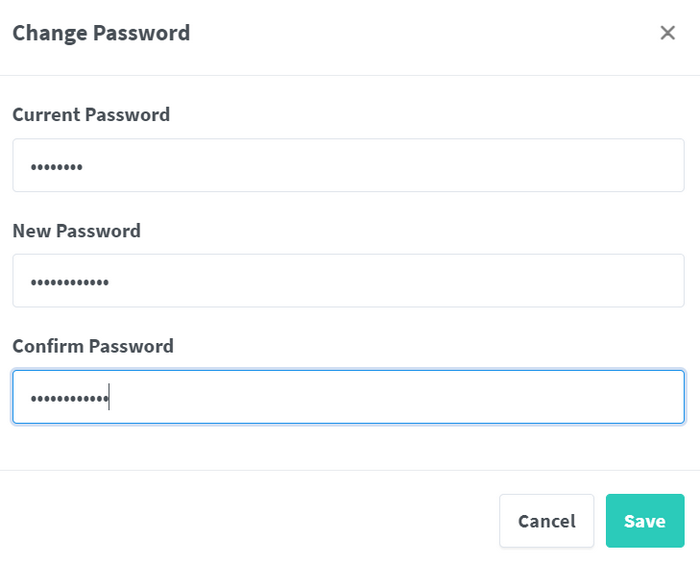Place cursor at end of Confirm Password text
Viewport: 700px width, 564px height.
[108, 398]
